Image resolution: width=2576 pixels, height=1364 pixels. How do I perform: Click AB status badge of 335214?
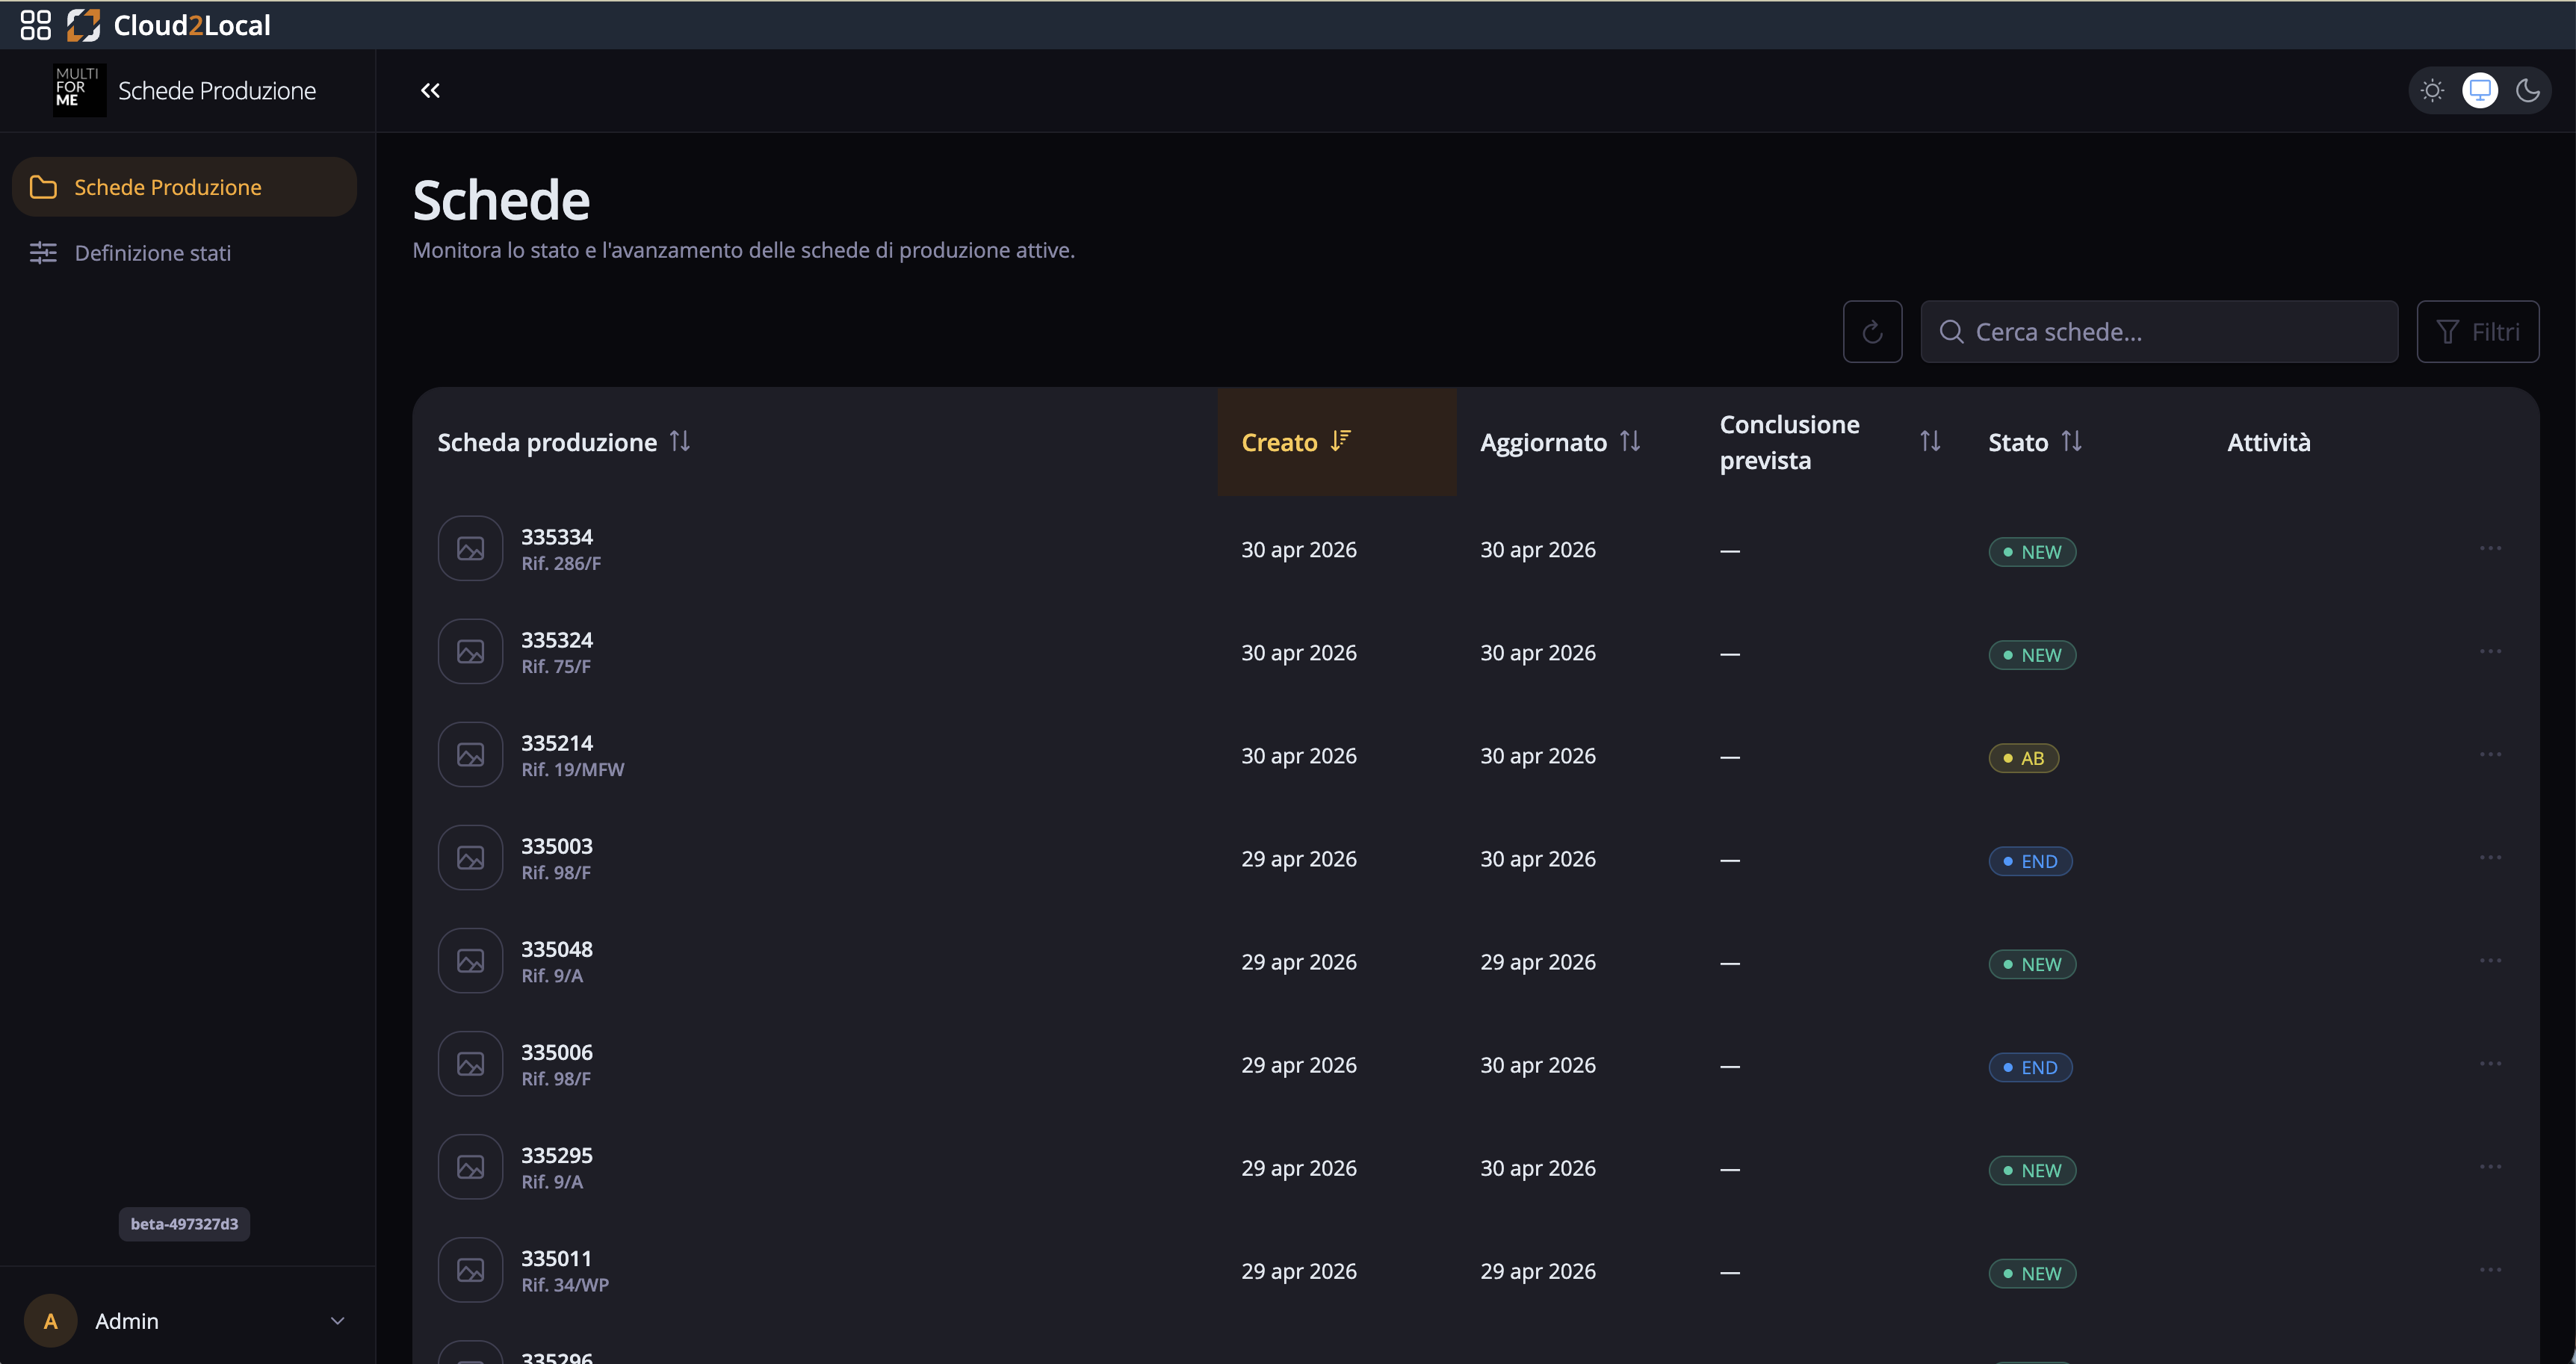pyautogui.click(x=2023, y=758)
